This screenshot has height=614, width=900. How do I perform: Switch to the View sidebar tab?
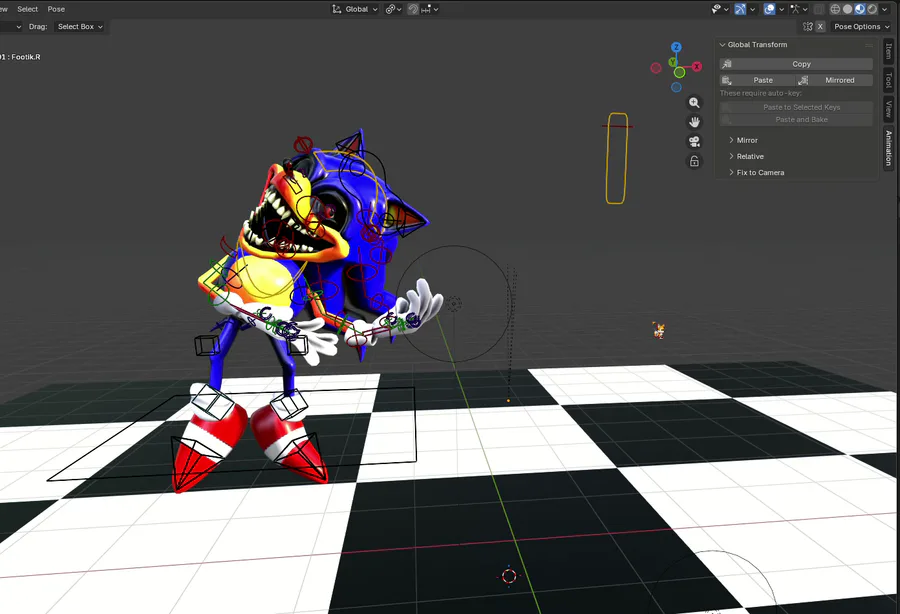coord(889,109)
